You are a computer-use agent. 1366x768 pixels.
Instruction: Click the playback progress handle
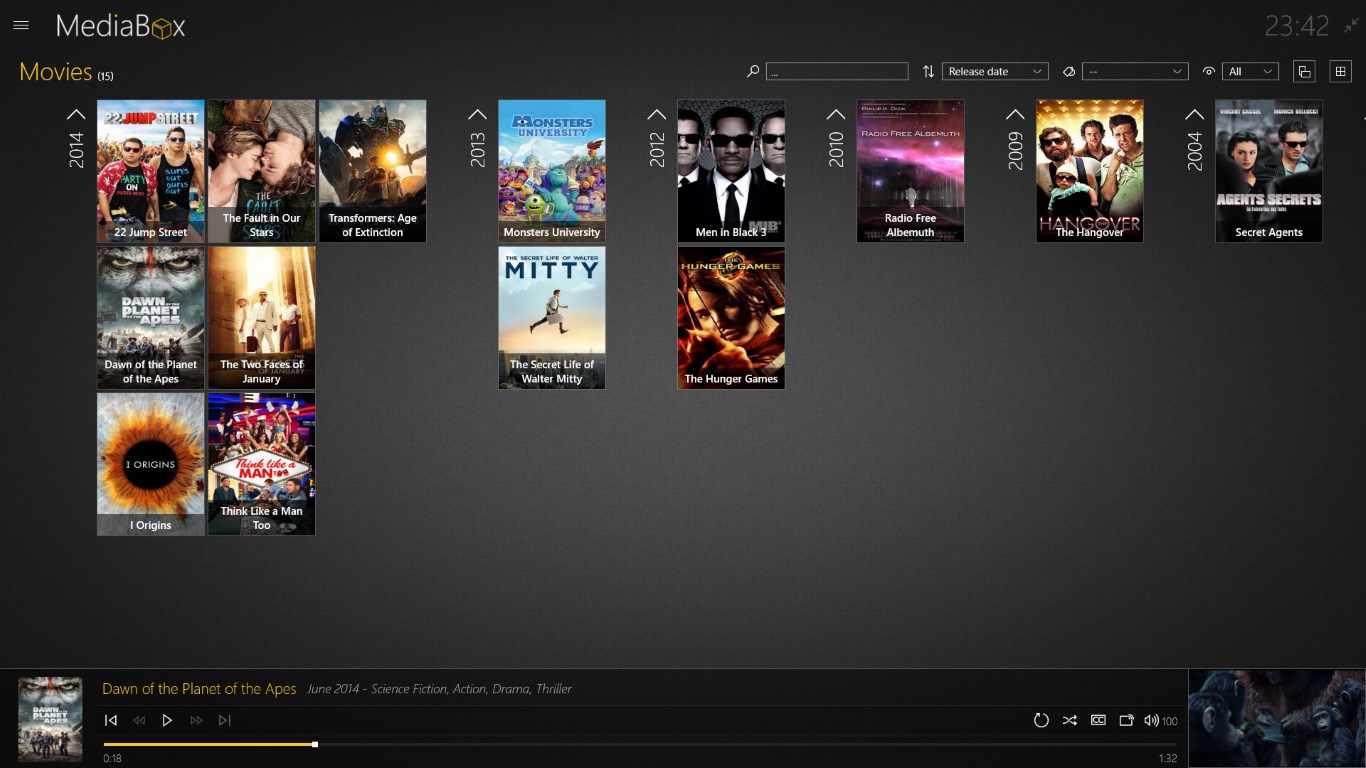coord(315,744)
